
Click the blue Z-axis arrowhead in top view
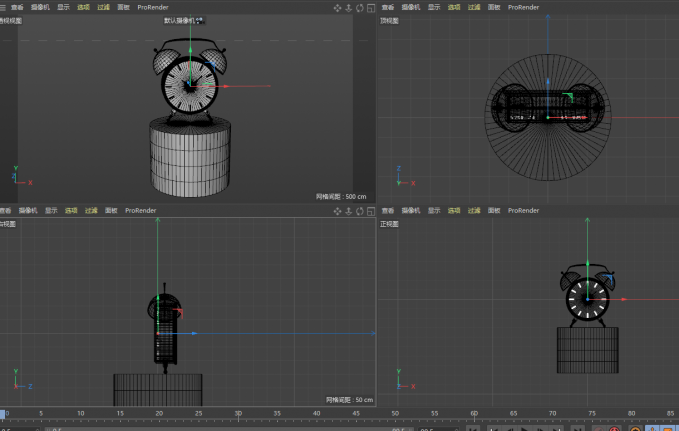coord(548,81)
